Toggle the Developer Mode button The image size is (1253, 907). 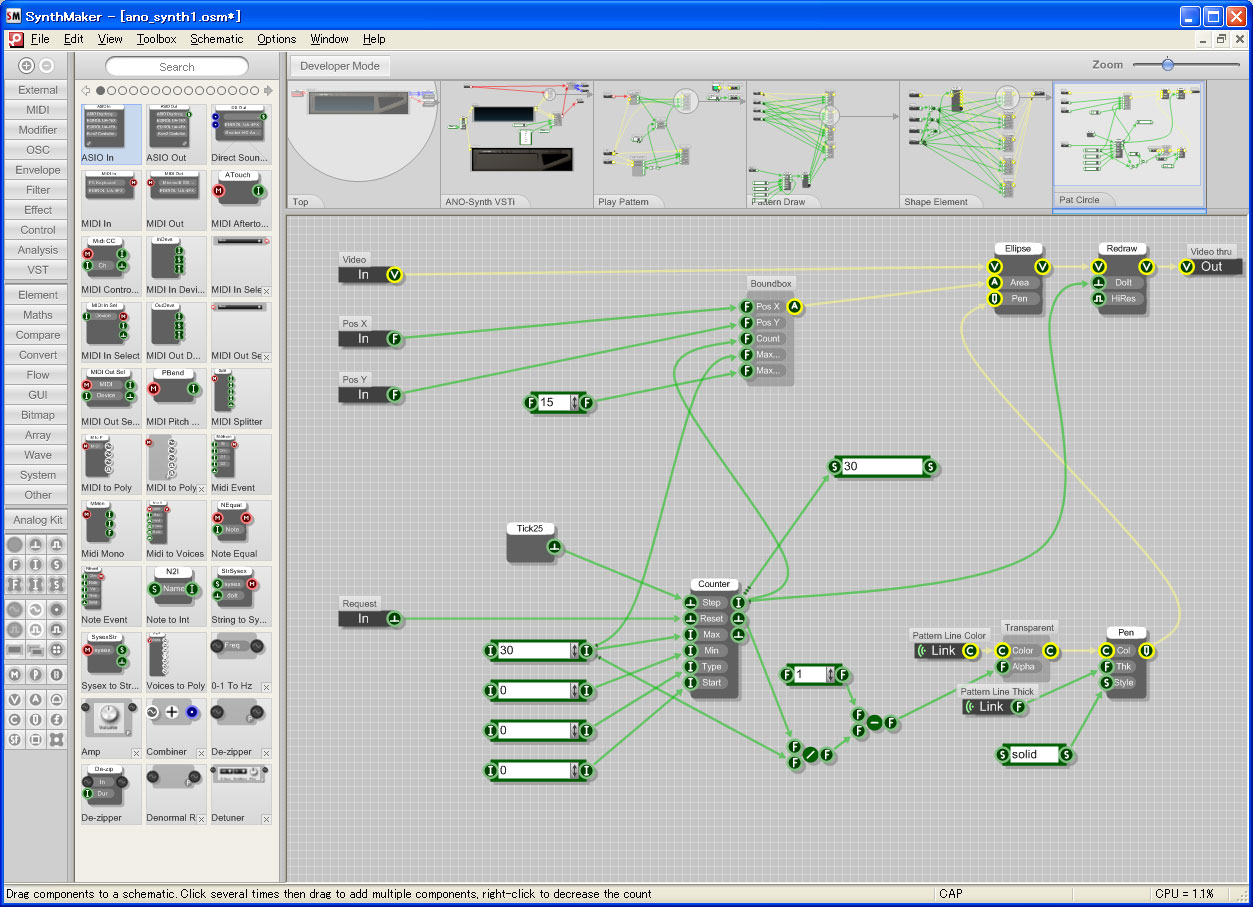click(340, 66)
